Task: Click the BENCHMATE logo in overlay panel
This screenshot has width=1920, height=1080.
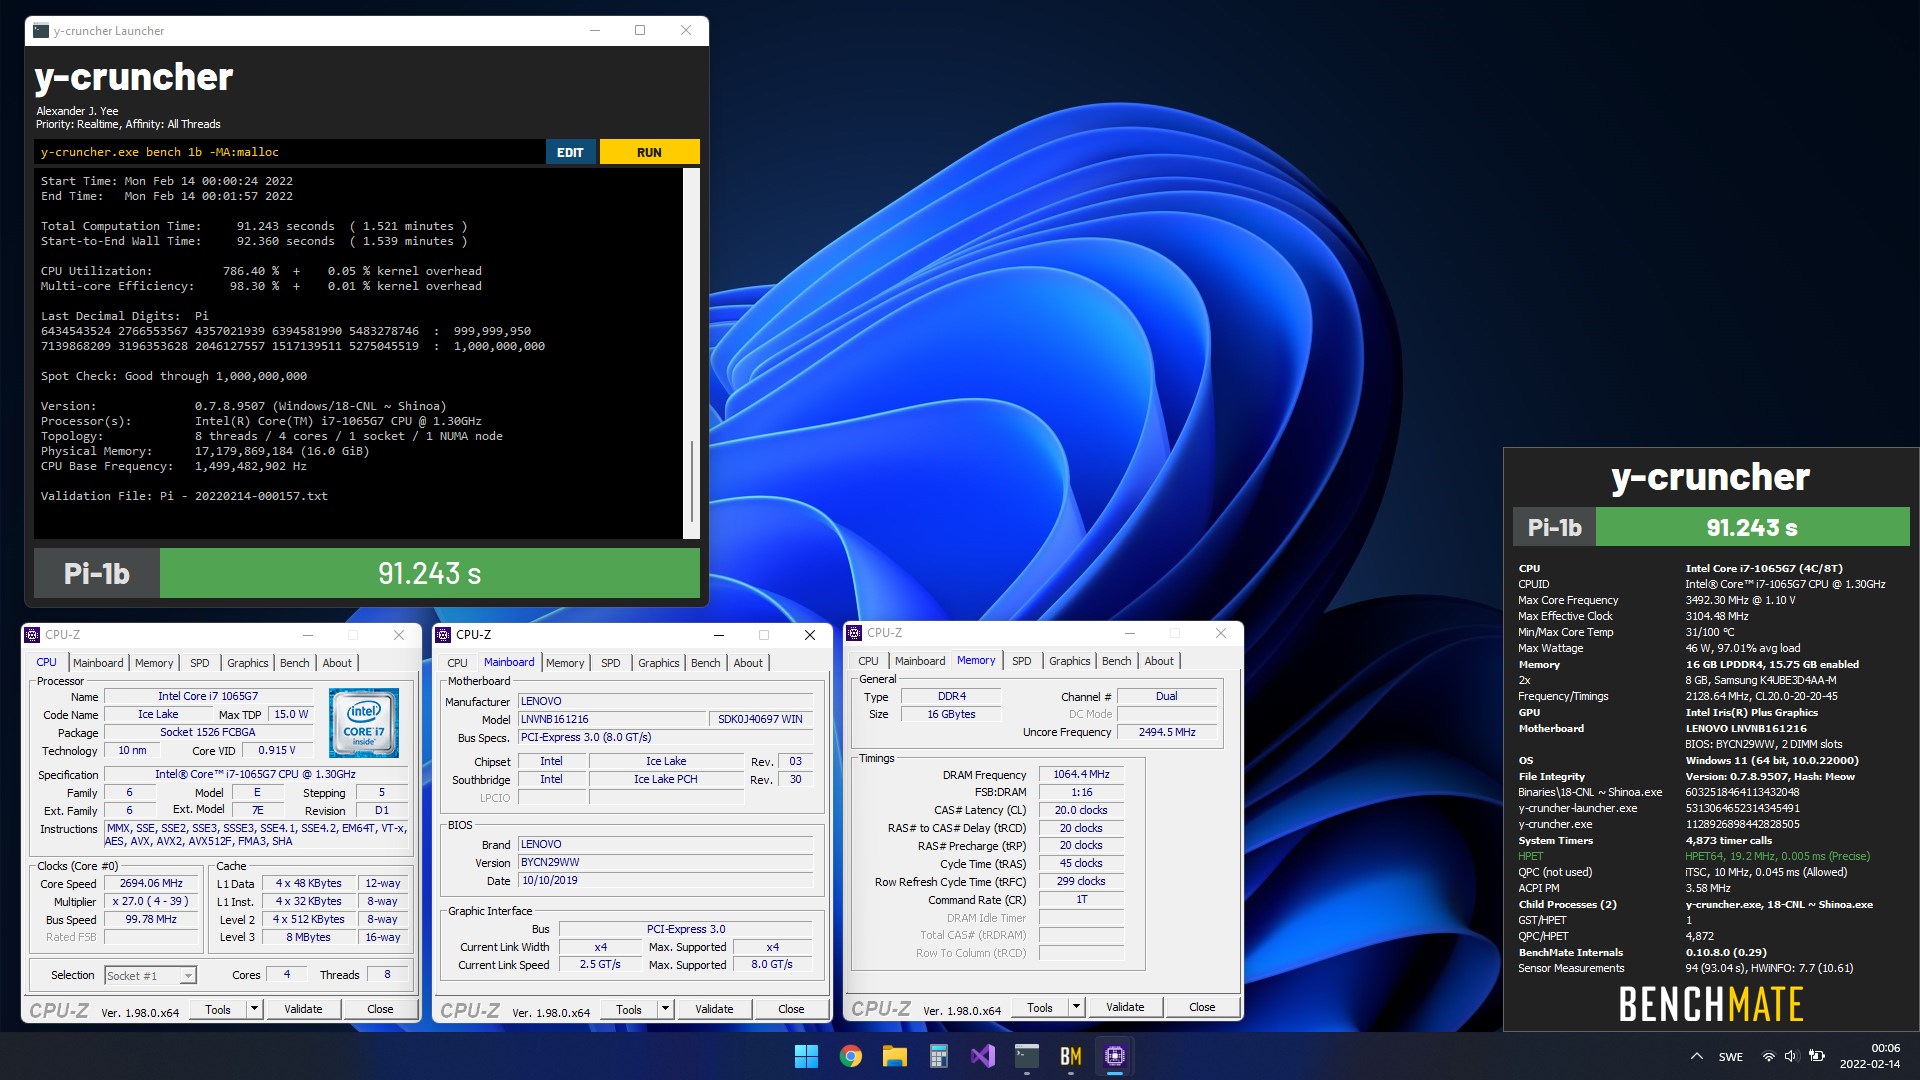Action: 1711,1004
